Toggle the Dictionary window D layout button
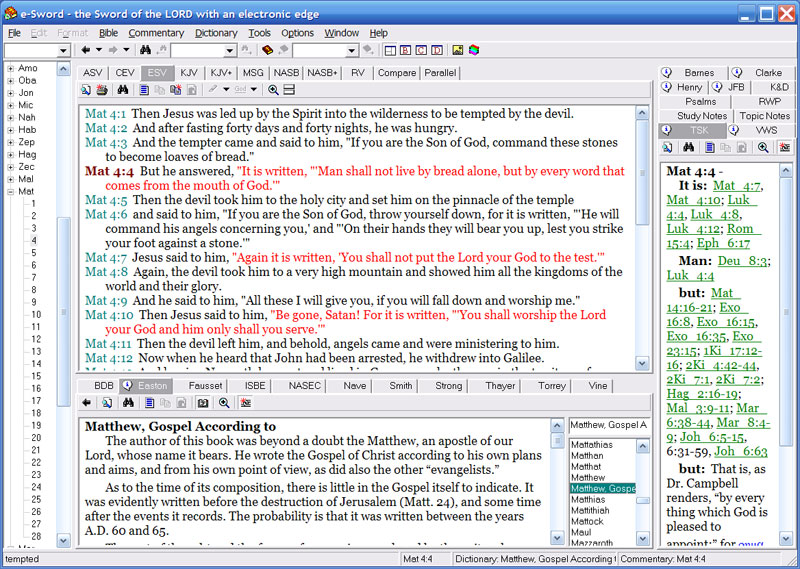 [437, 50]
